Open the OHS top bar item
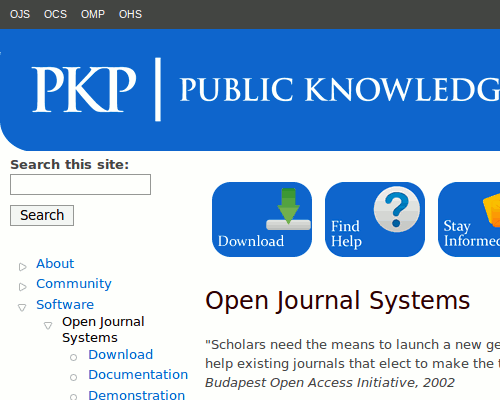The image size is (500, 400). 130,14
